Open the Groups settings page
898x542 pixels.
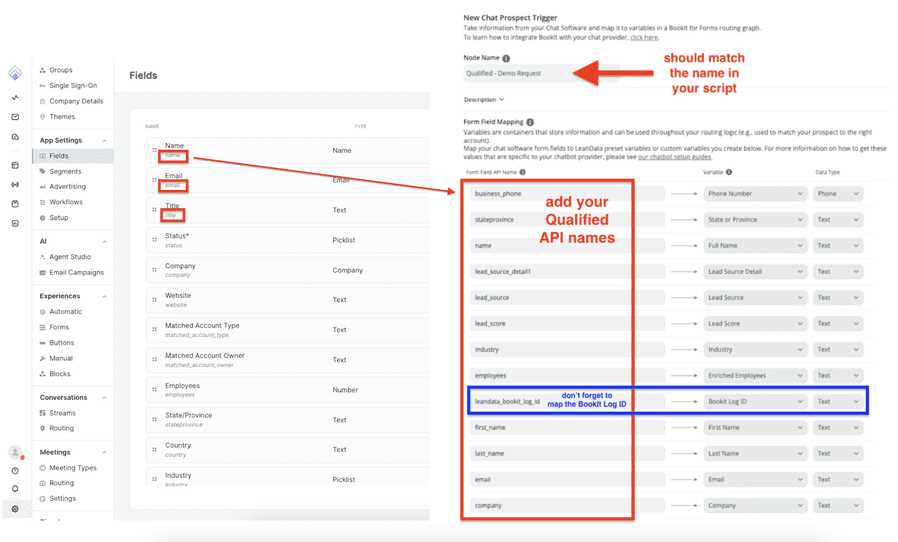(61, 70)
